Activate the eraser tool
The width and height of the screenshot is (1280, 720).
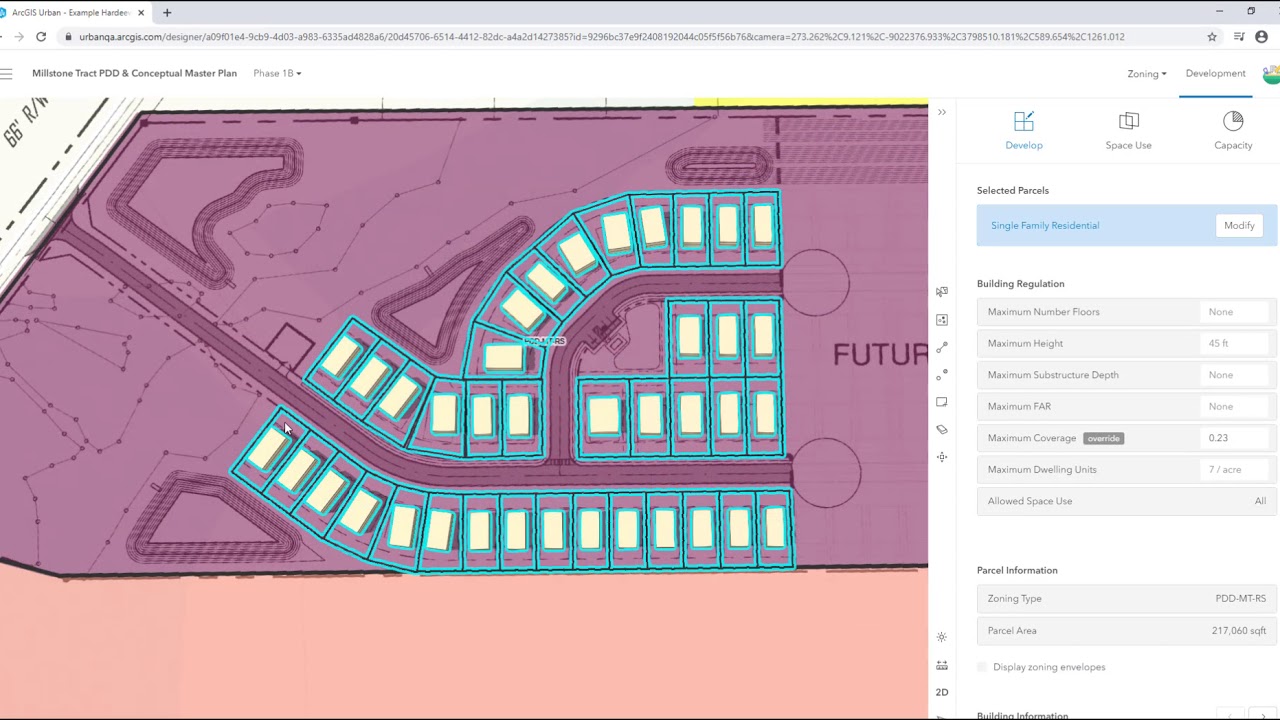tap(941, 430)
